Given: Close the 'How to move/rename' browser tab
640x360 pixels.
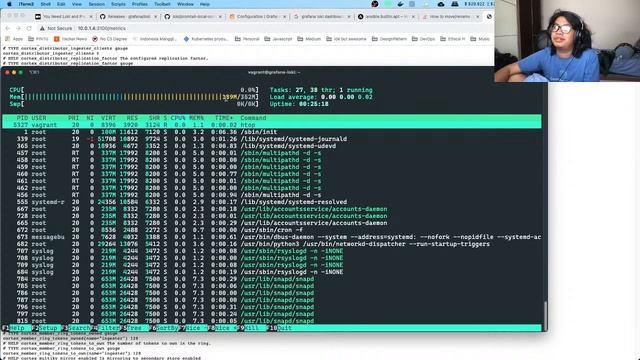Looking at the screenshot, I should (x=478, y=17).
